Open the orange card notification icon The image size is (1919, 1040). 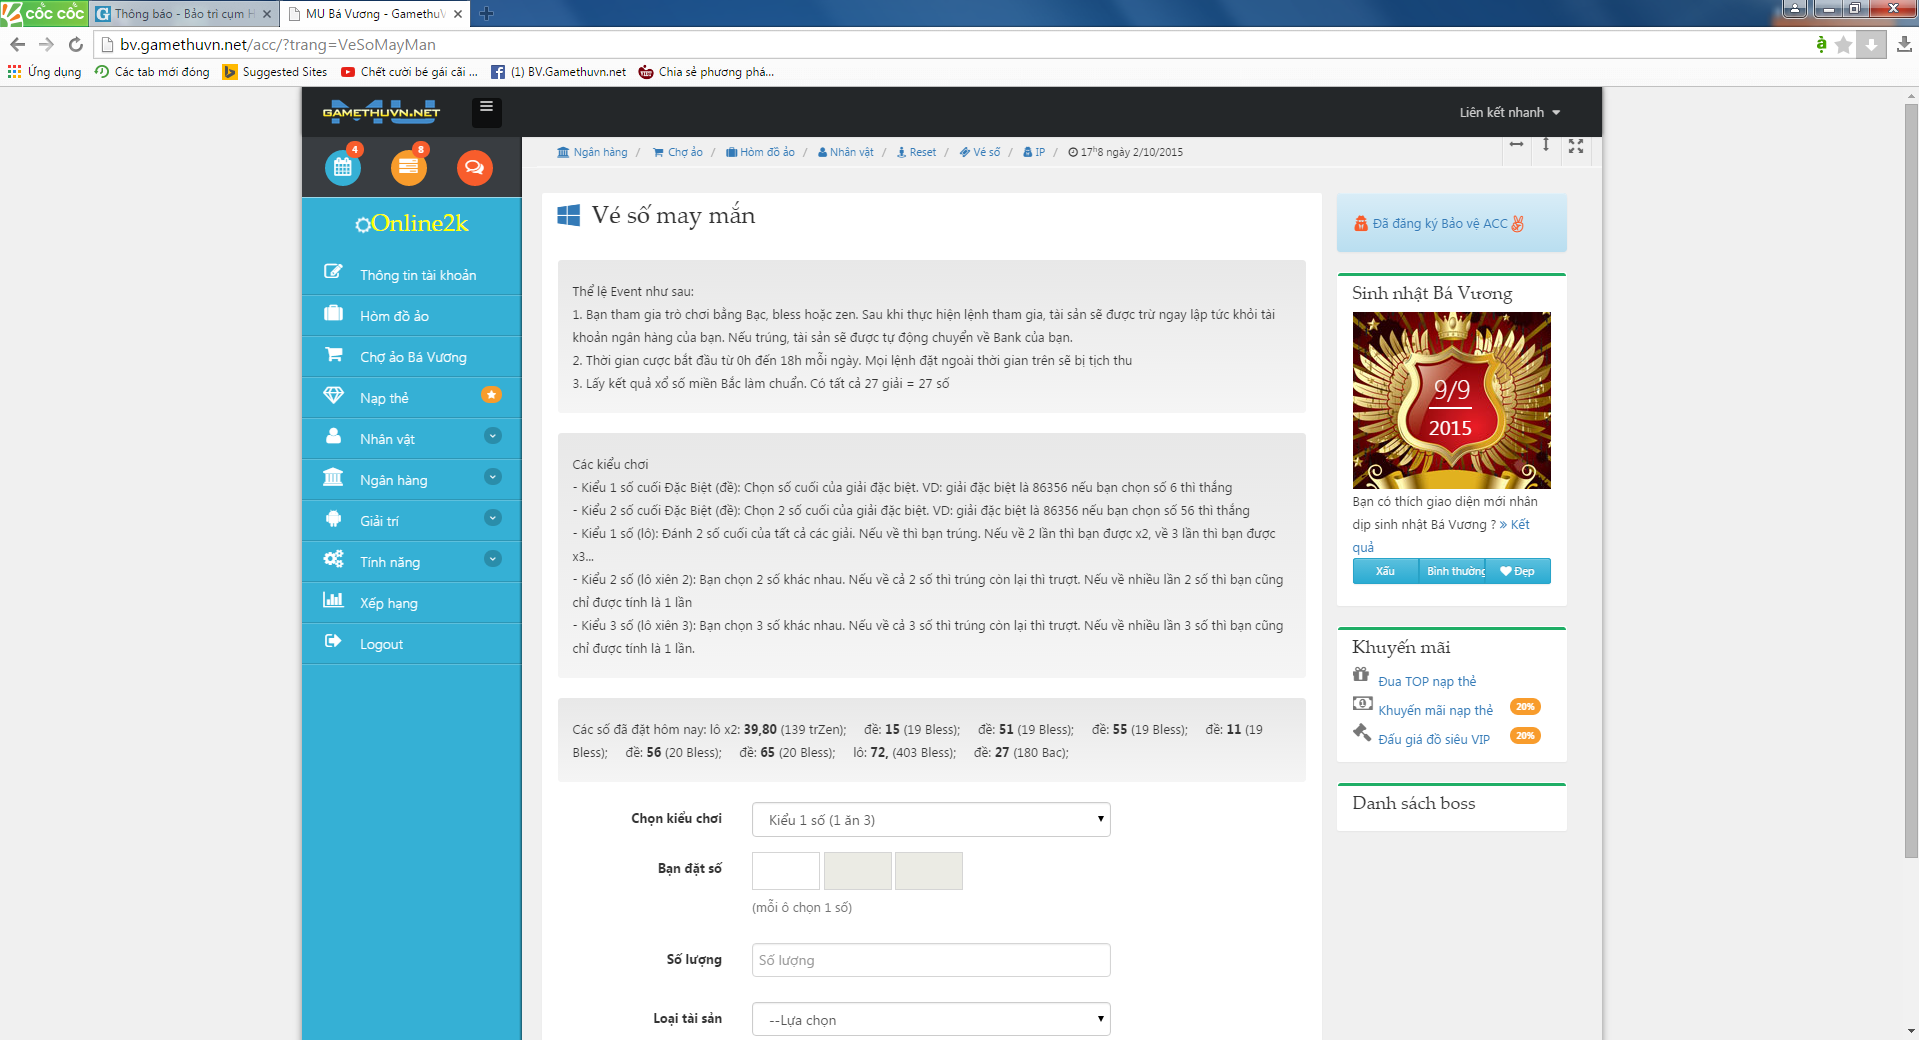click(409, 167)
